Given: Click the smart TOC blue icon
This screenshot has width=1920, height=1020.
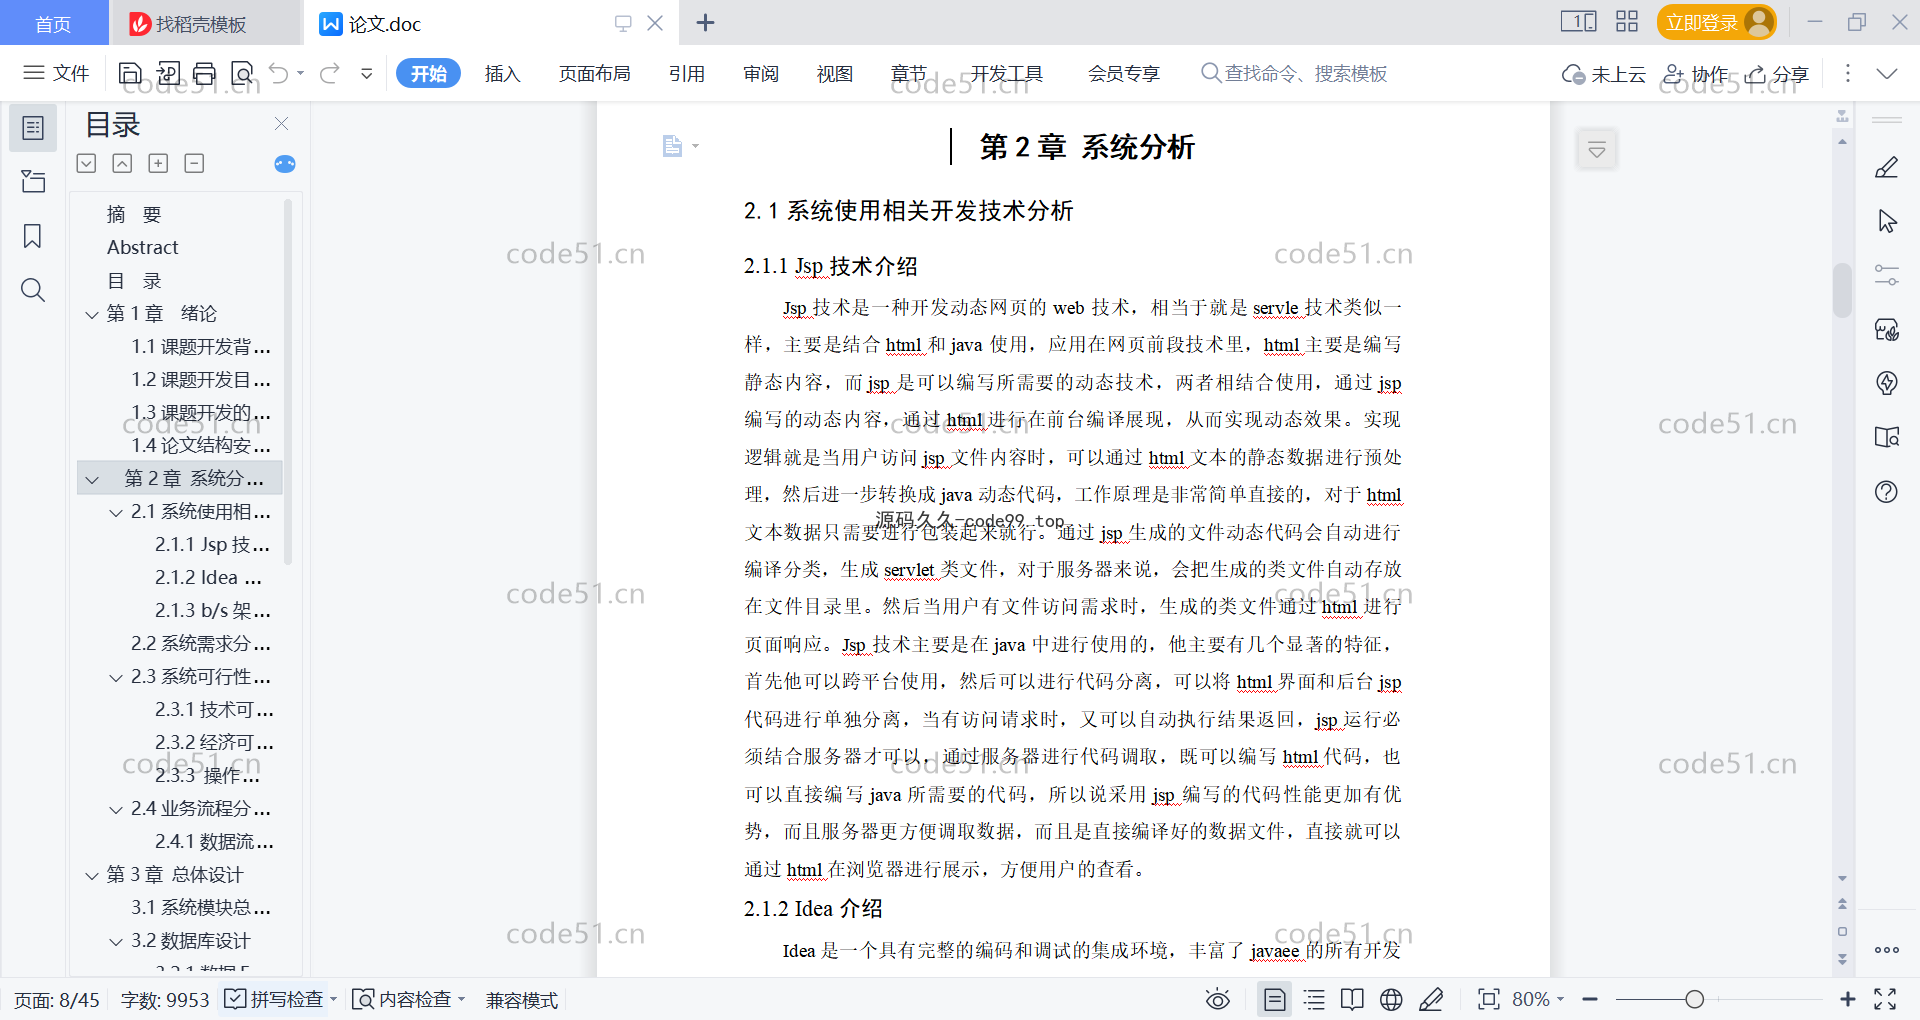Looking at the screenshot, I should [x=285, y=164].
